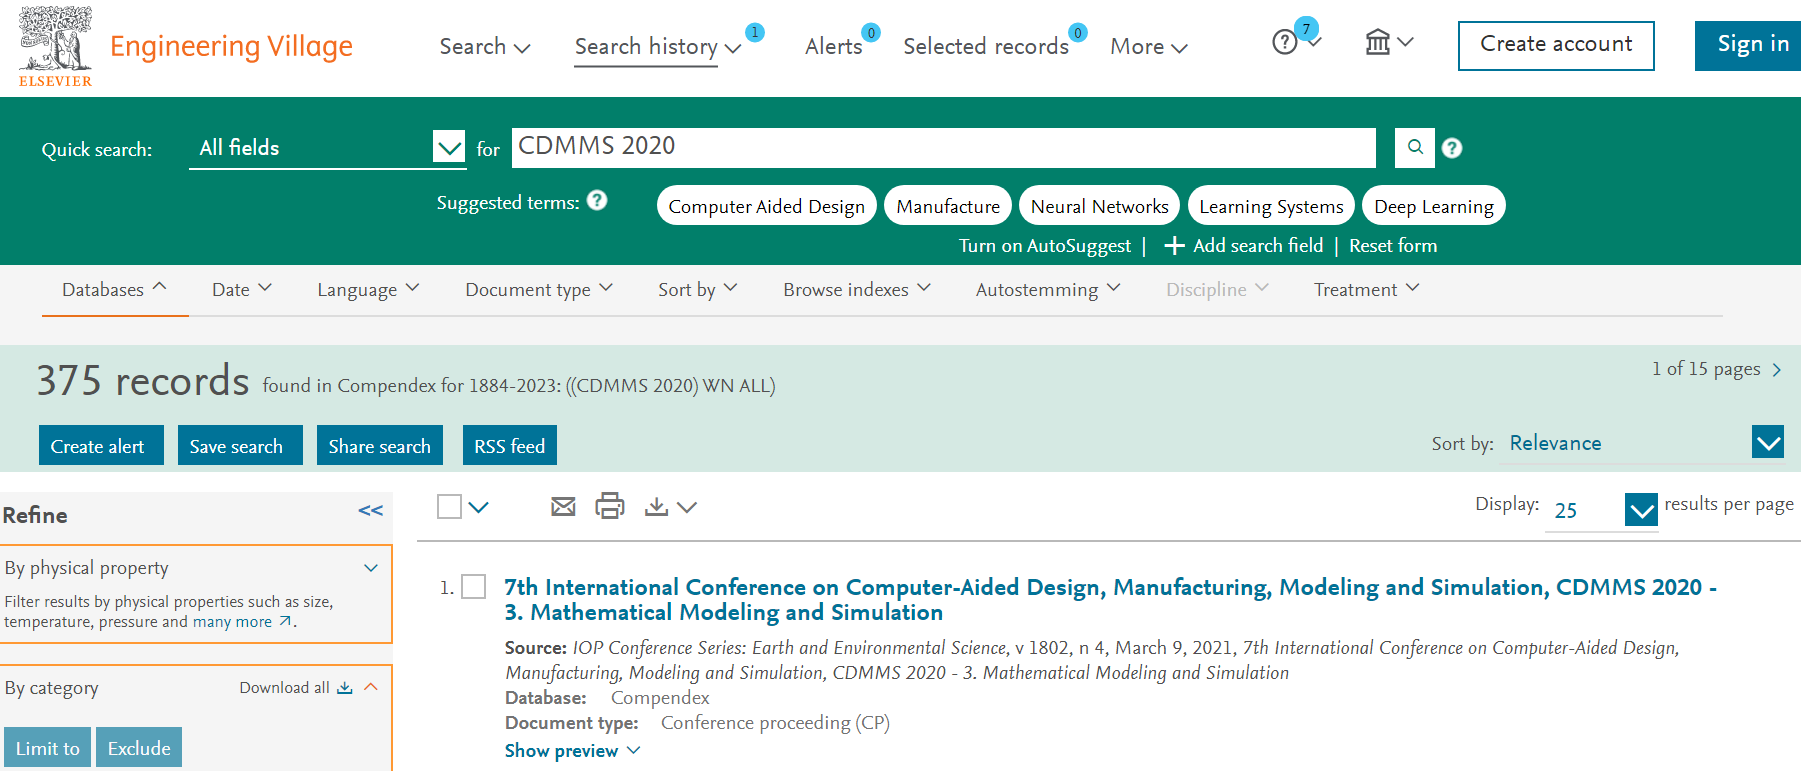Print selected records printer icon

tap(610, 506)
